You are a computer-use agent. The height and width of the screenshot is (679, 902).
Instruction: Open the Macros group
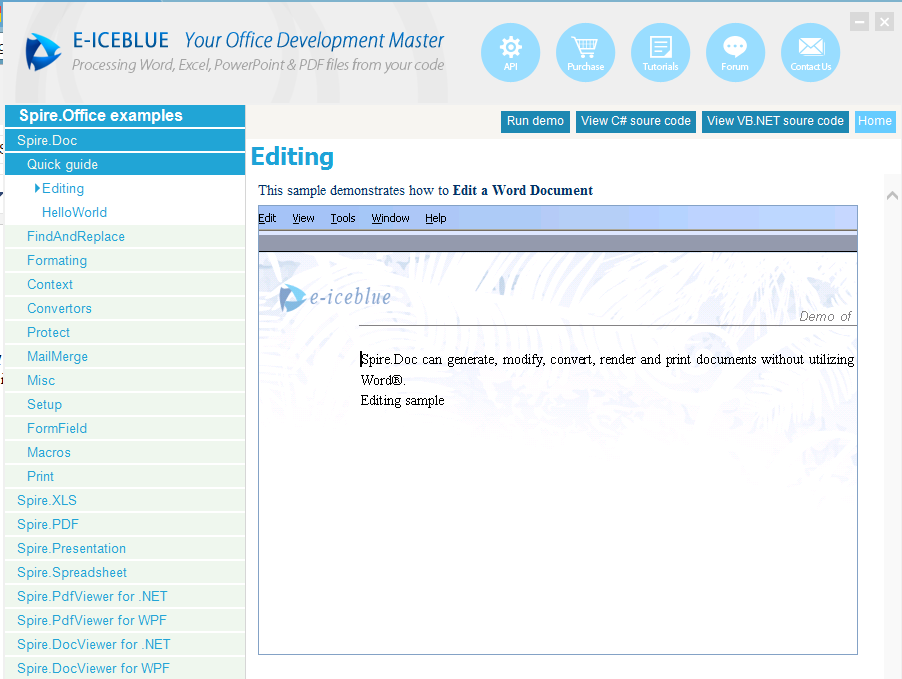(125, 452)
